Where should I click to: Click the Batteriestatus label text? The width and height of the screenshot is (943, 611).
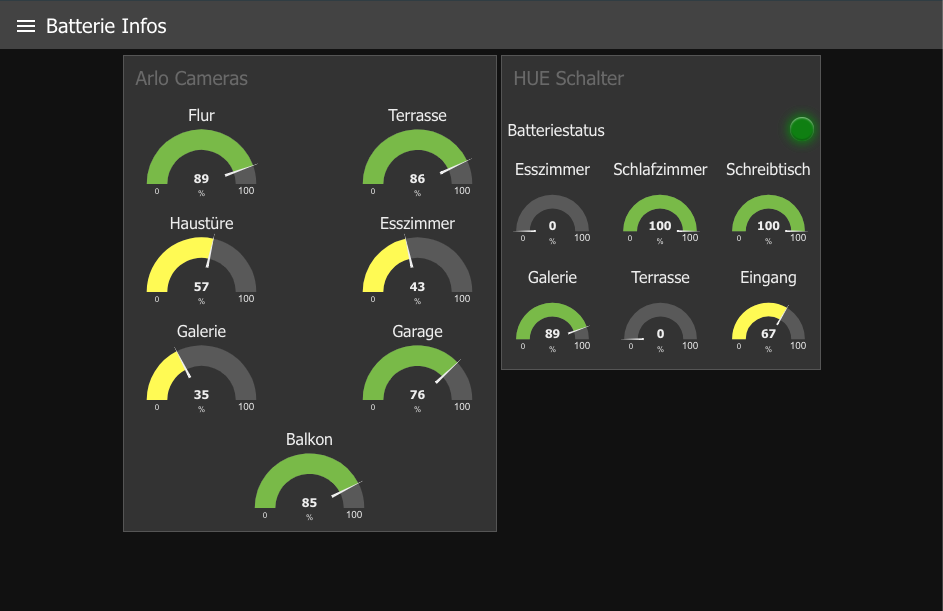coord(556,130)
